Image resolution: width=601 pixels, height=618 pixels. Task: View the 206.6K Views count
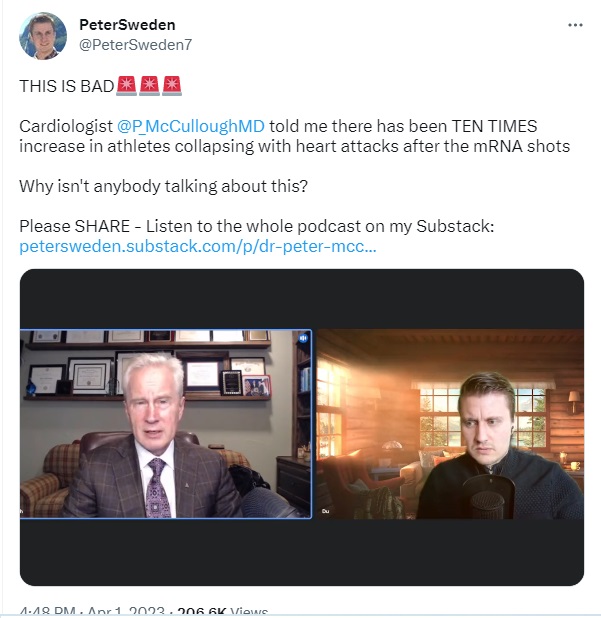[223, 612]
